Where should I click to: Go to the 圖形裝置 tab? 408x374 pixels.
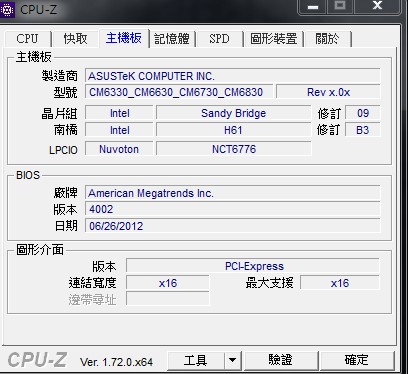pyautogui.click(x=274, y=39)
